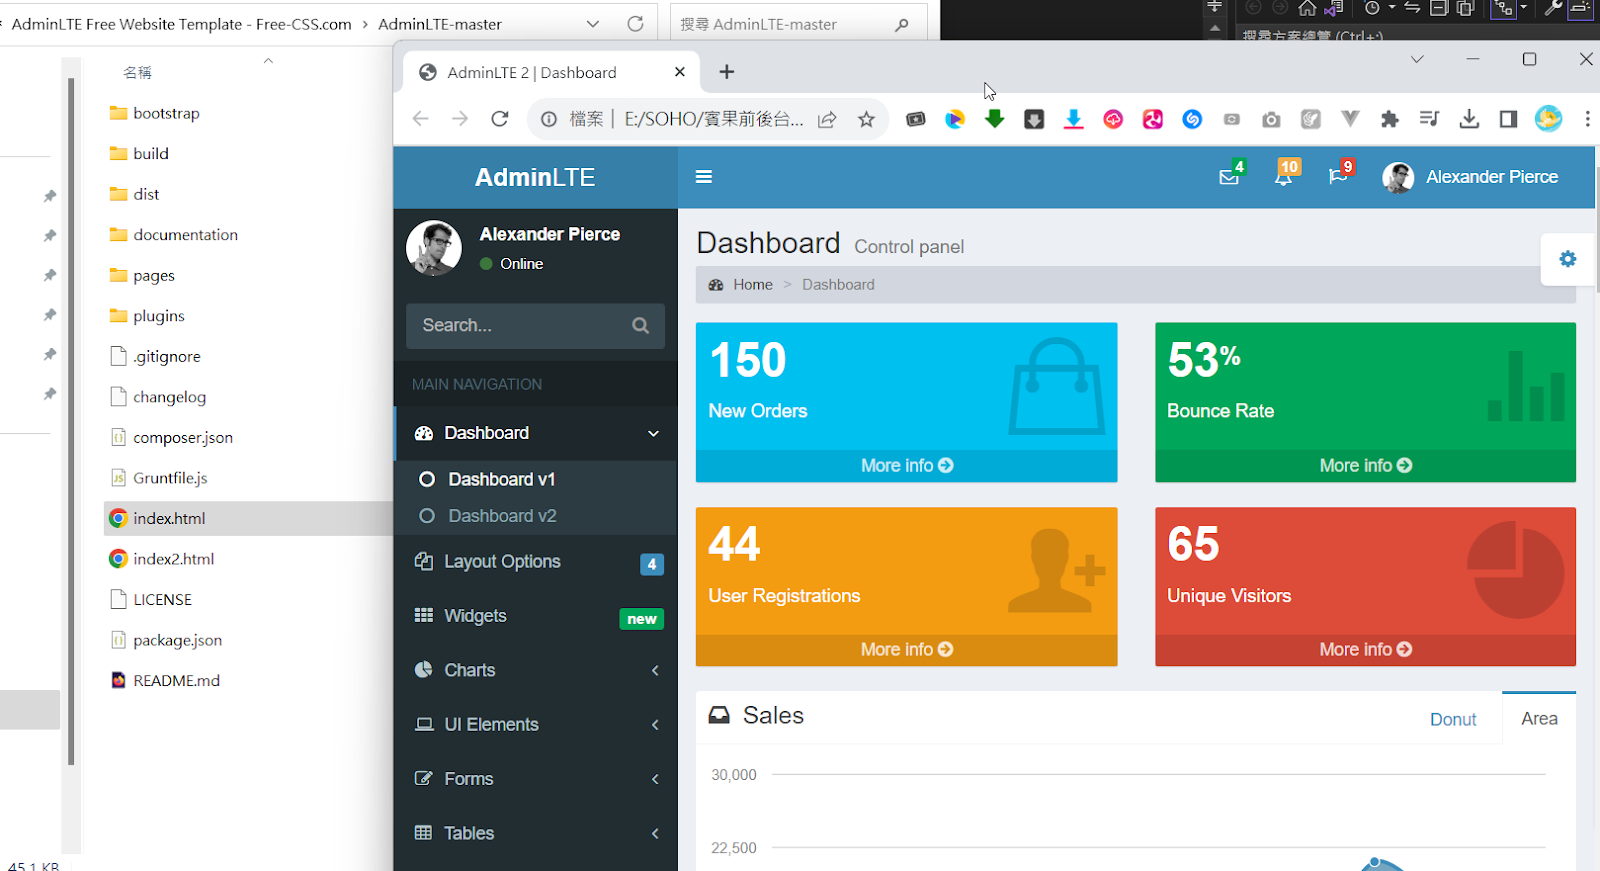Open messages envelope icon with badge 4
The image size is (1600, 871).
1230,177
